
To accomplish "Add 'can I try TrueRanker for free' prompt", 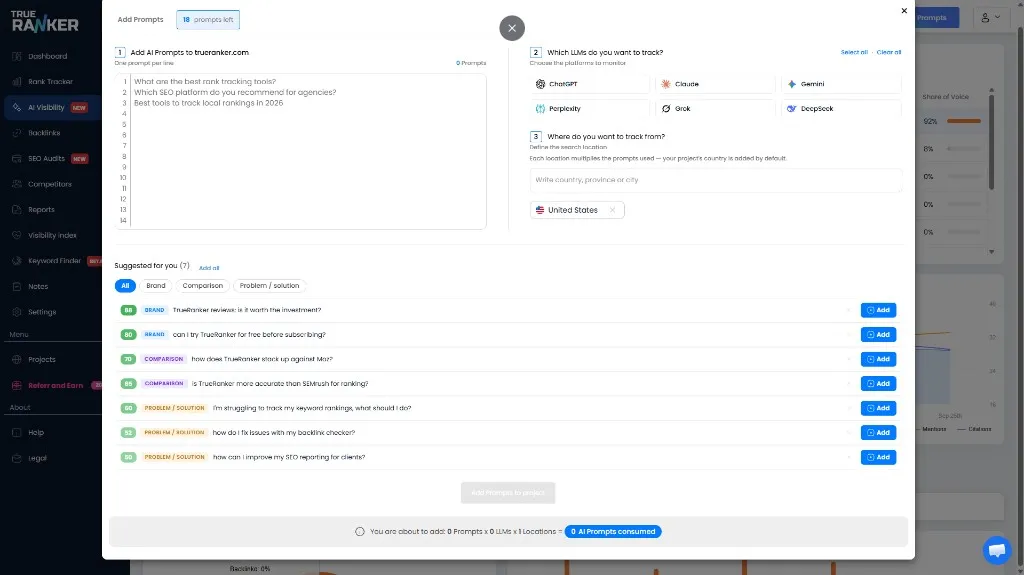I will pos(878,335).
